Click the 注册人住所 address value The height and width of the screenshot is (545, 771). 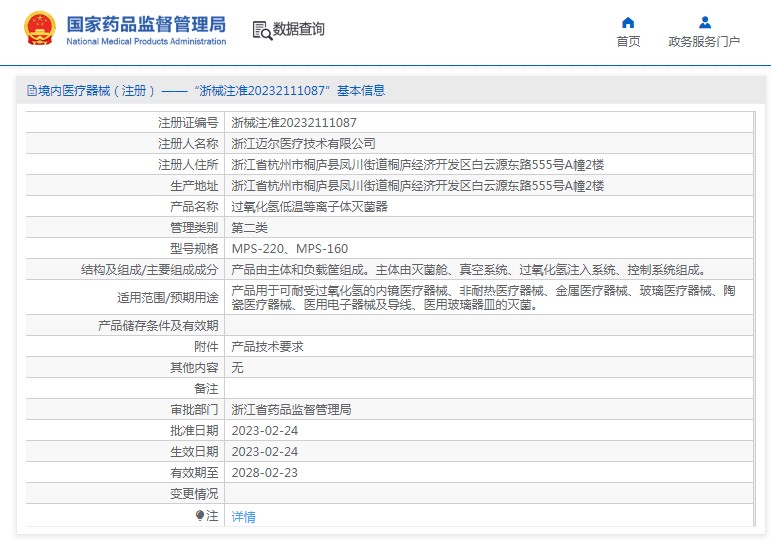click(x=417, y=165)
